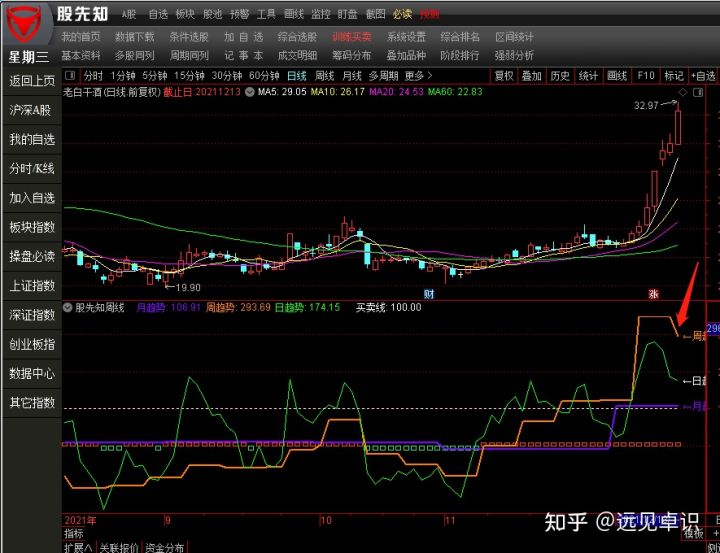
Task: Open 记事本
Action: [x=244, y=56]
